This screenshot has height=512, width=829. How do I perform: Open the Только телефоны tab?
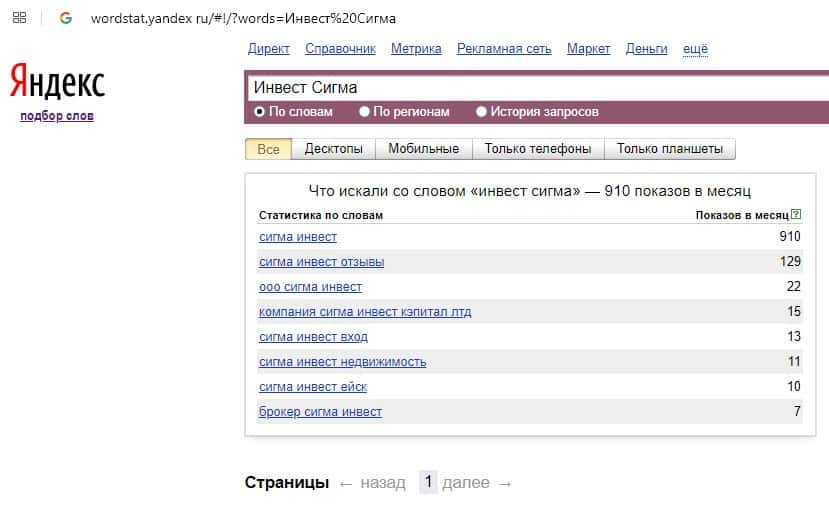[538, 149]
